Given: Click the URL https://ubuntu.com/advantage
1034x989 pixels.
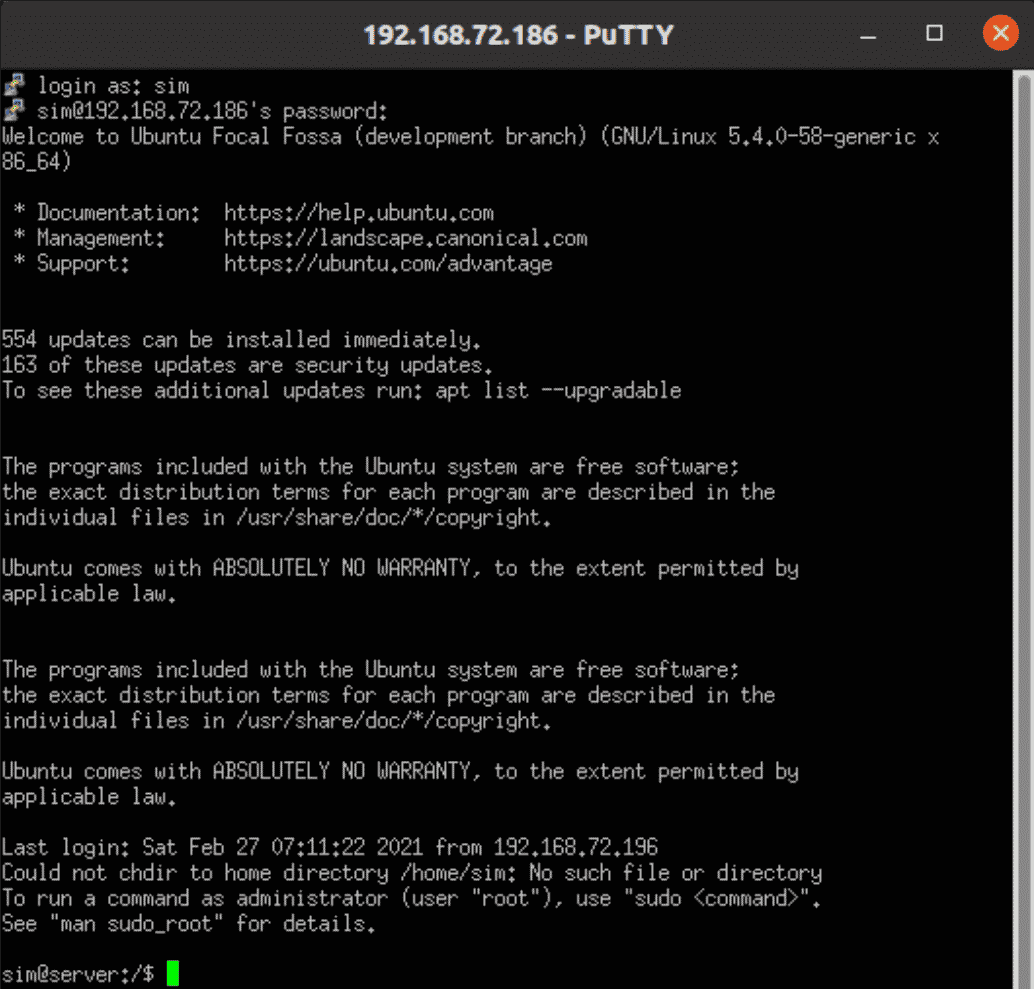Looking at the screenshot, I should tap(388, 264).
